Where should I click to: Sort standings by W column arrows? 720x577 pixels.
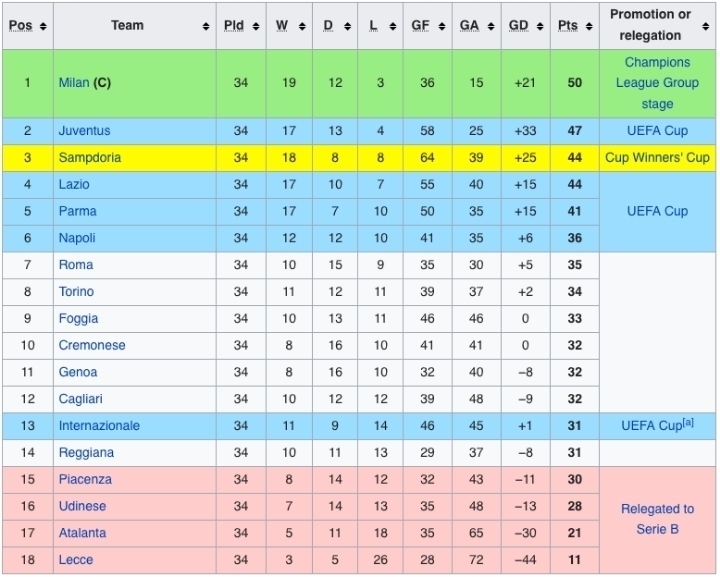(304, 26)
